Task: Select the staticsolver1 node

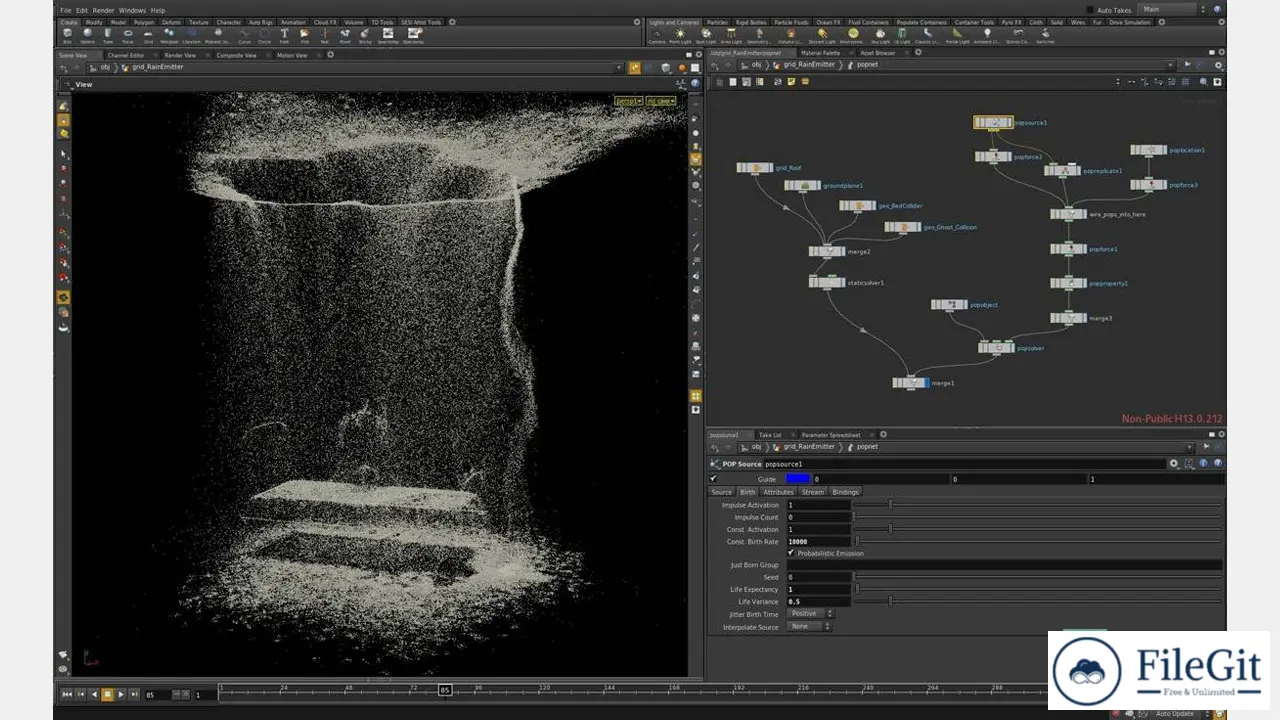Action: 827,282
